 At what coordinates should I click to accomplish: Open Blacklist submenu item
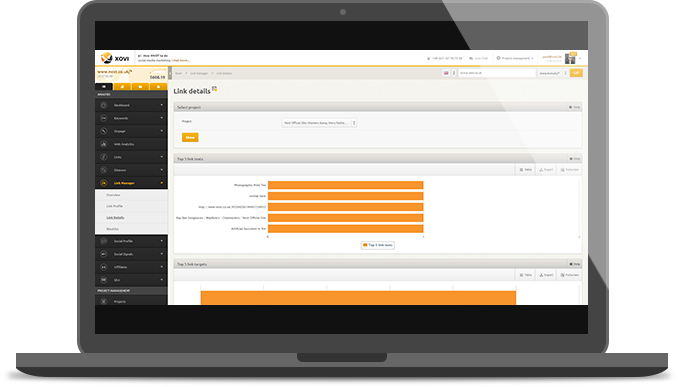(112, 229)
